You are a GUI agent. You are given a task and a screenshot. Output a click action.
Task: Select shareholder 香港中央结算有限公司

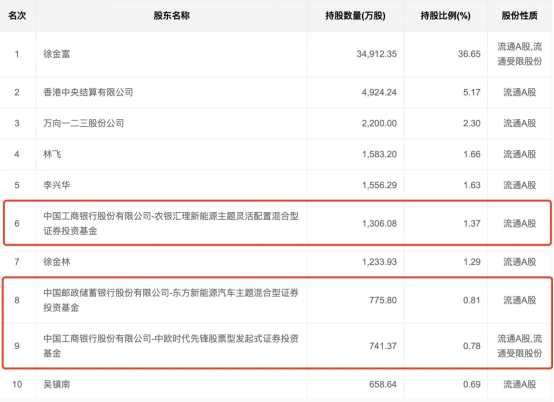pyautogui.click(x=88, y=92)
